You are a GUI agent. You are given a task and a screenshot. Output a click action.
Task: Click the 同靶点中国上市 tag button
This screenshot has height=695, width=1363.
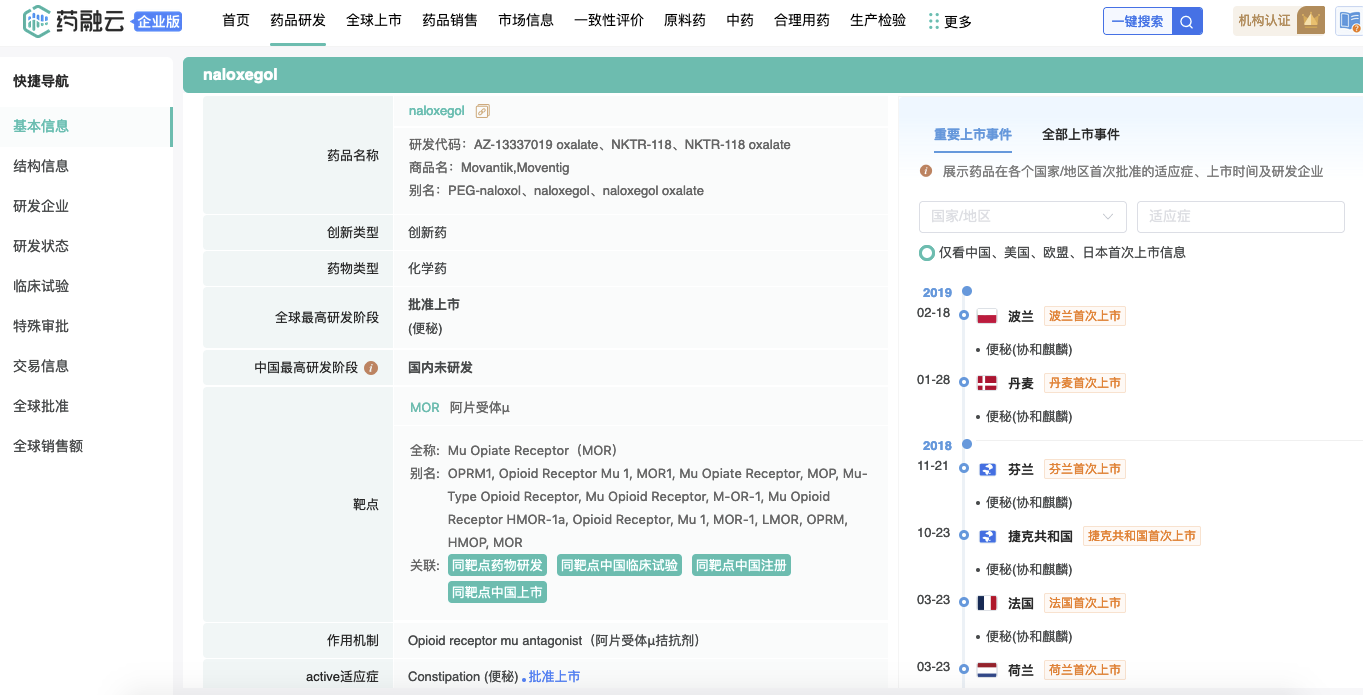pyautogui.click(x=497, y=593)
